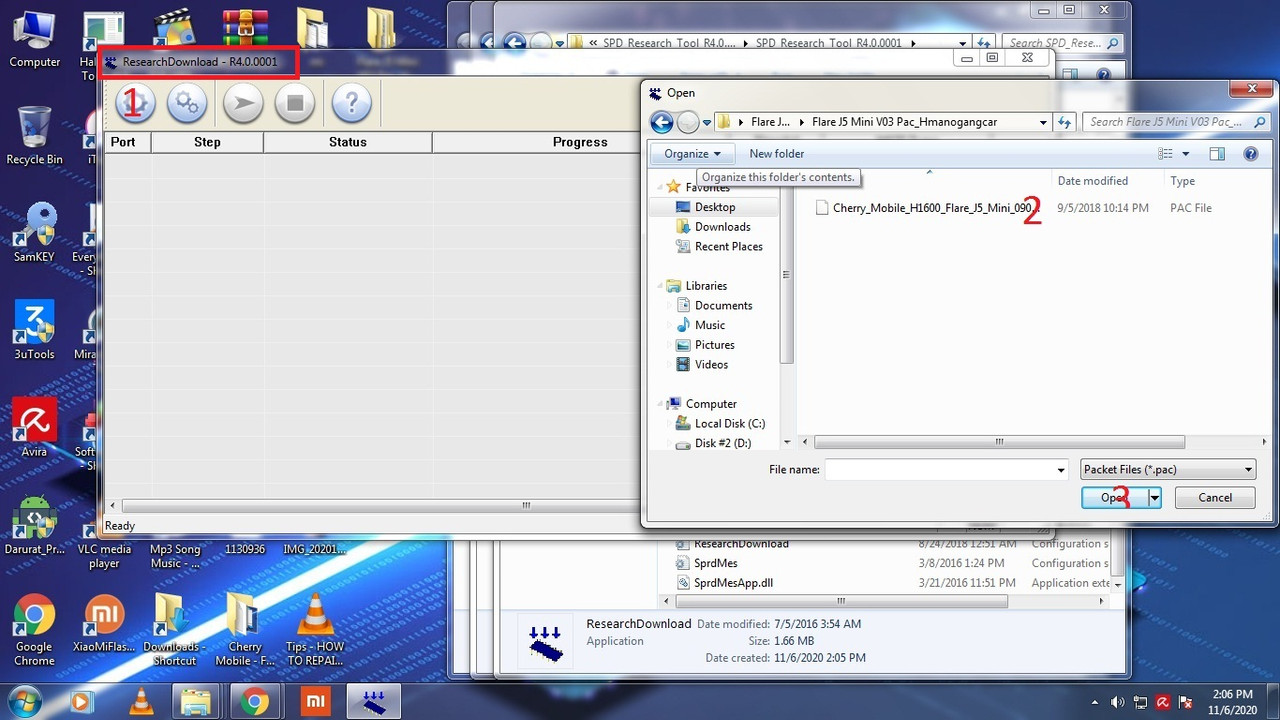Open Windows Explorer from the taskbar
This screenshot has width=1280, height=720.
click(x=196, y=701)
